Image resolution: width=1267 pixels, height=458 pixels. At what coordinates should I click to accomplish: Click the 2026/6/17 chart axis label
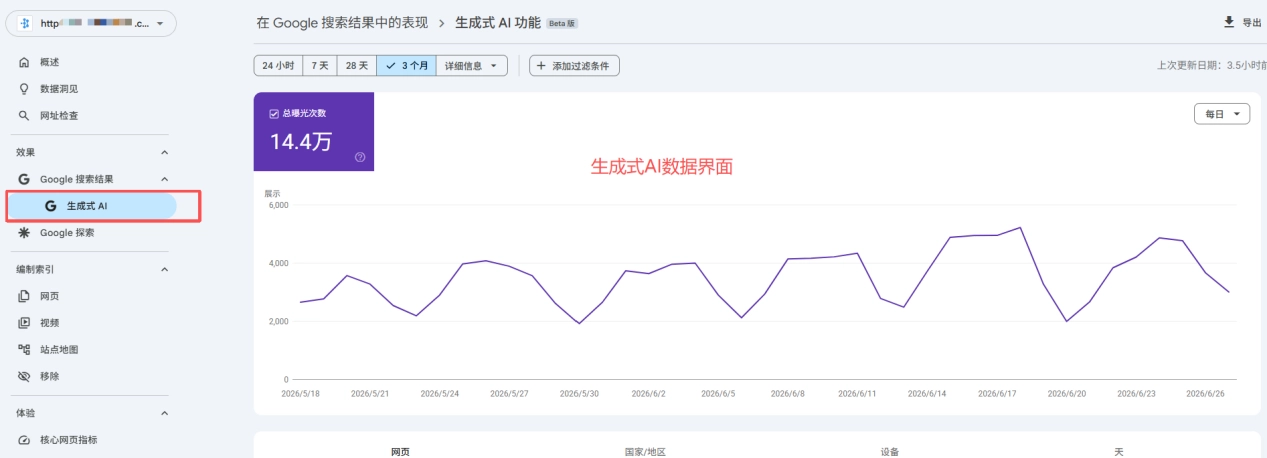[997, 394]
